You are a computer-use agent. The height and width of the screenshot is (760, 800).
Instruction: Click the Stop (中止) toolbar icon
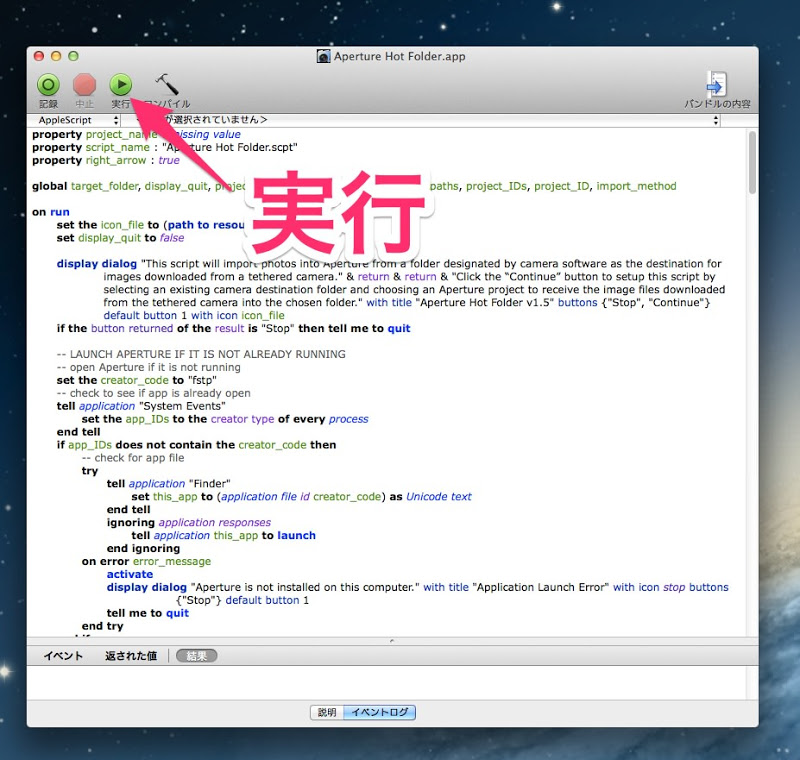pos(84,85)
